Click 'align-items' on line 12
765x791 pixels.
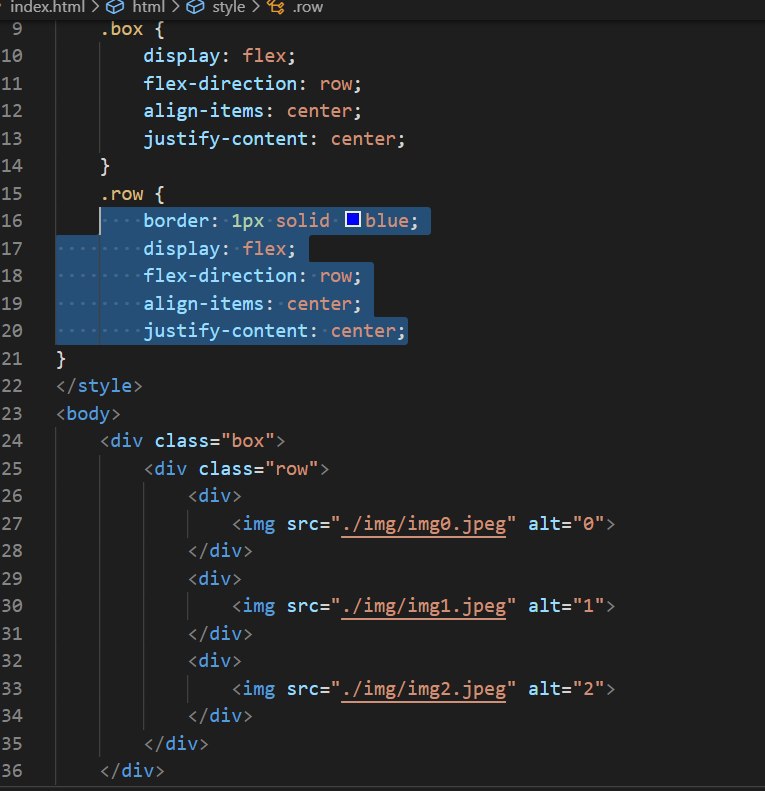(203, 111)
